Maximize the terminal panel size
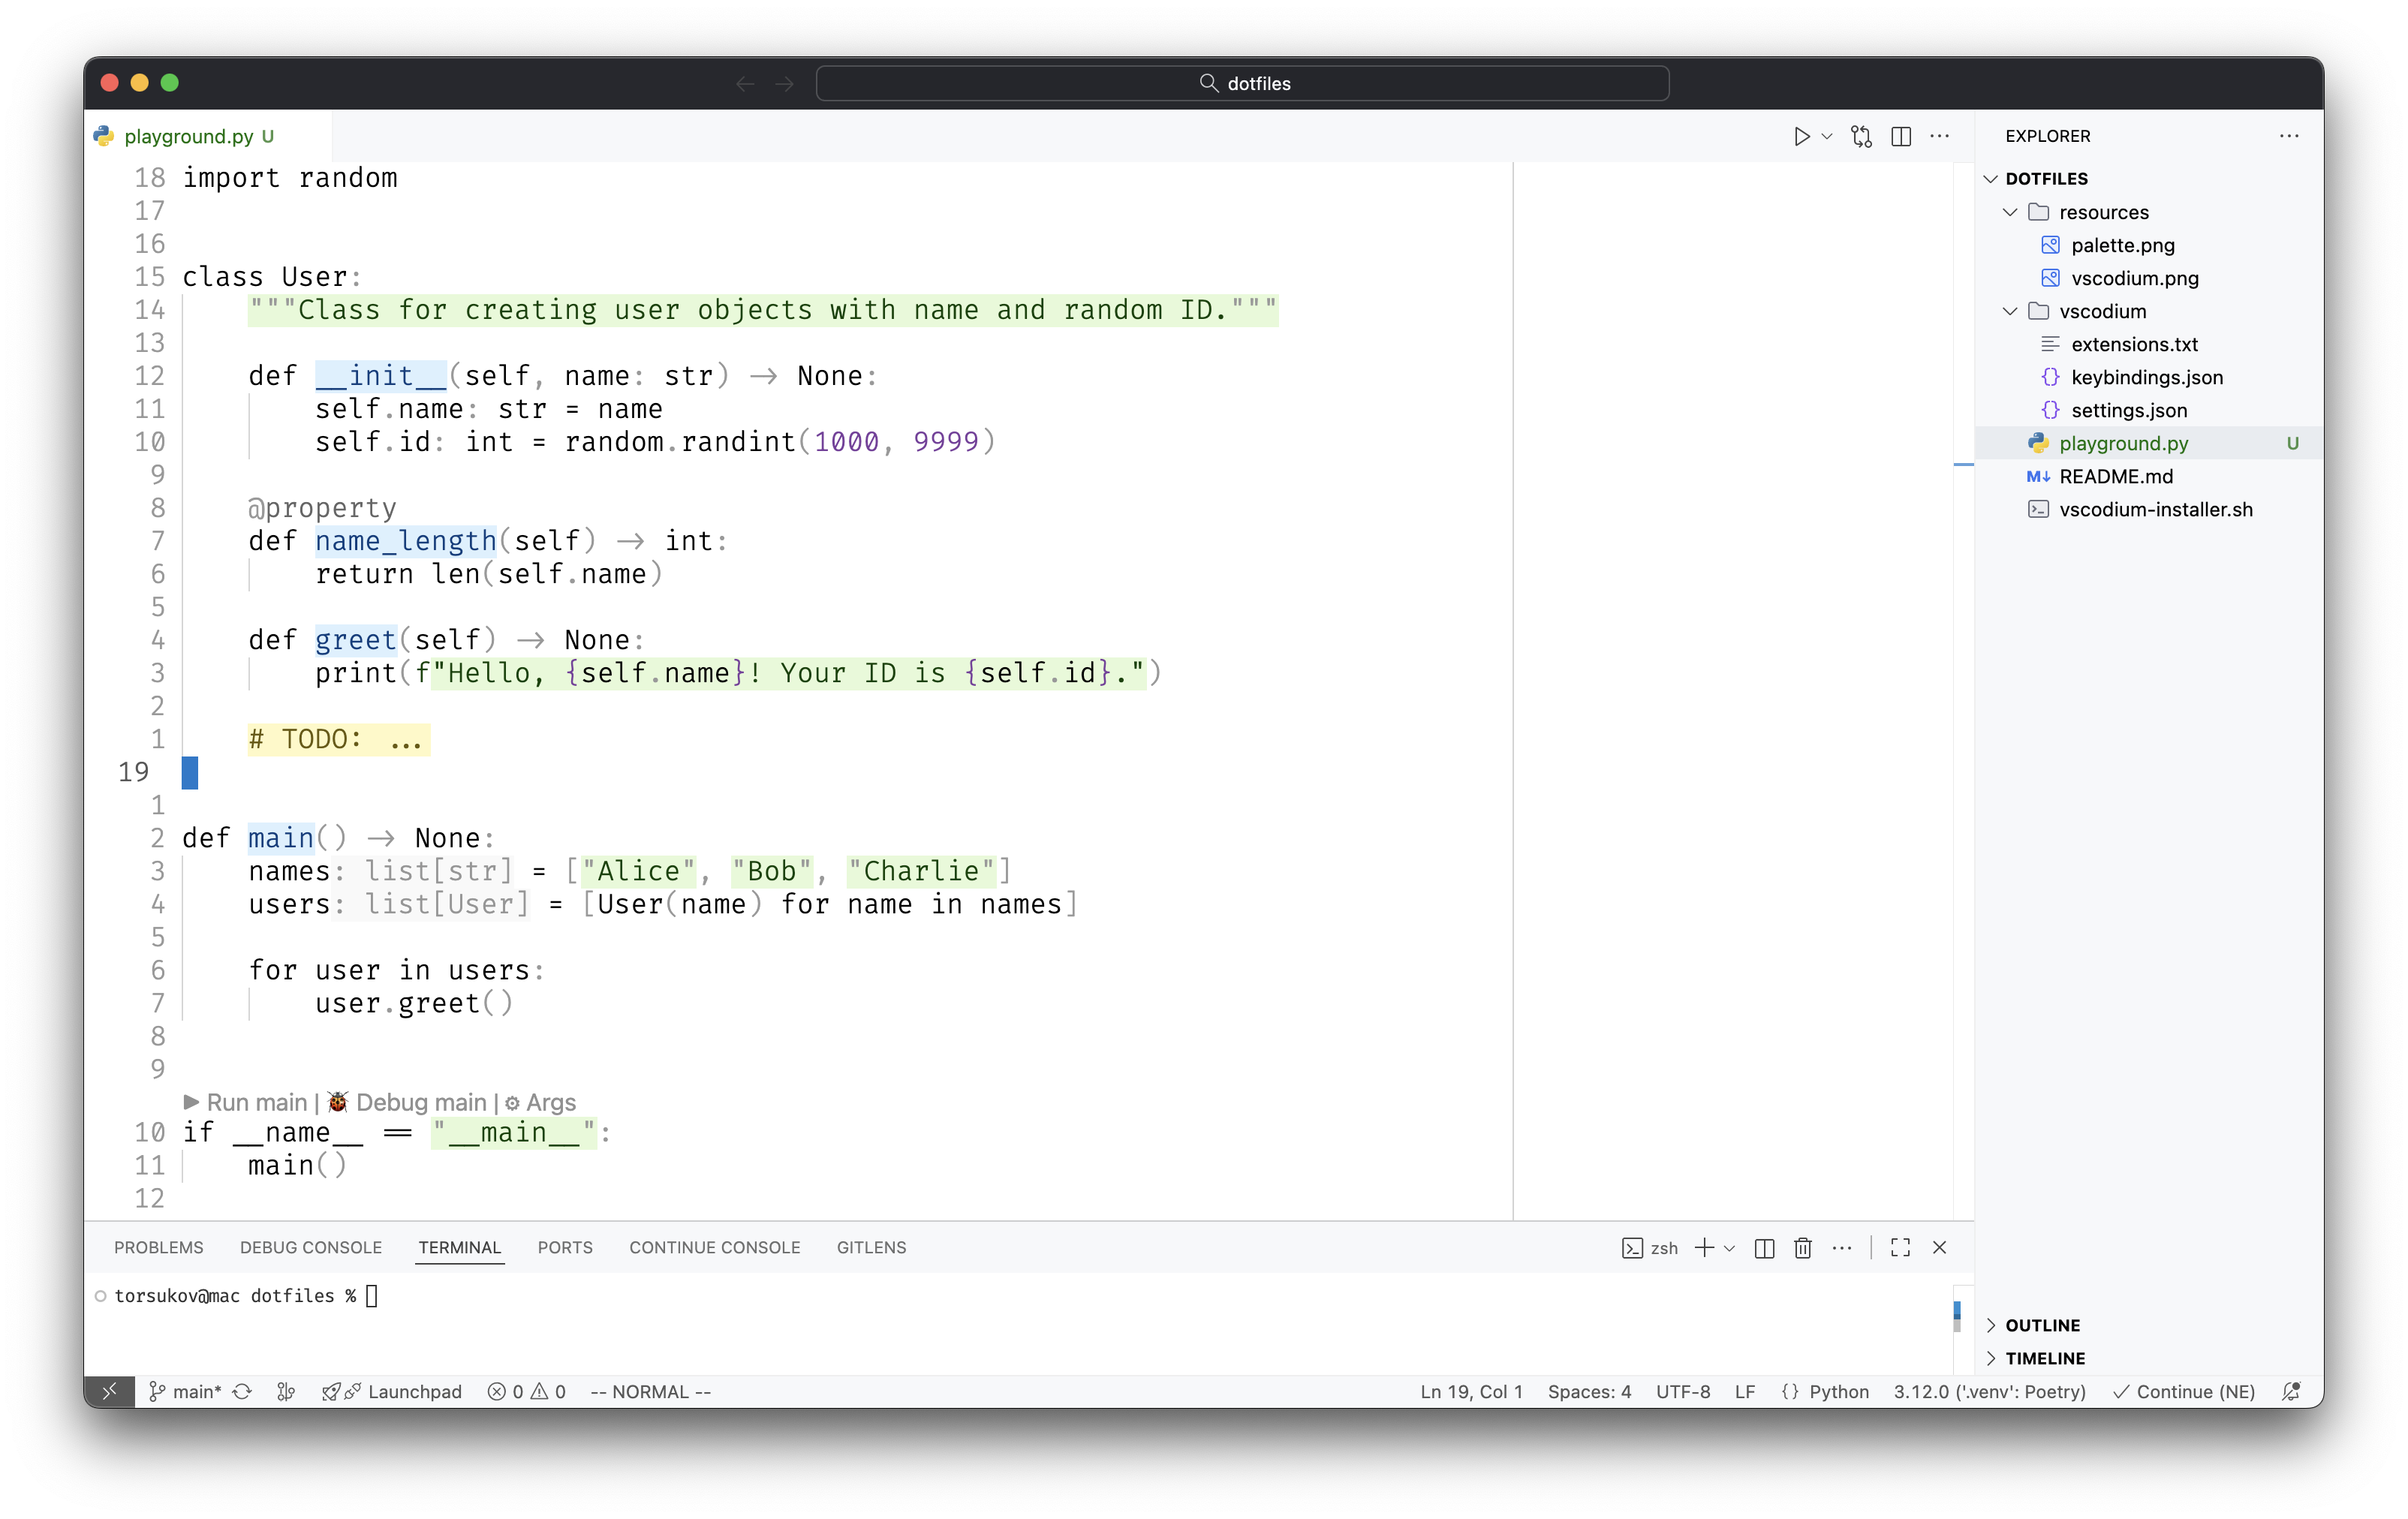 [1900, 1247]
